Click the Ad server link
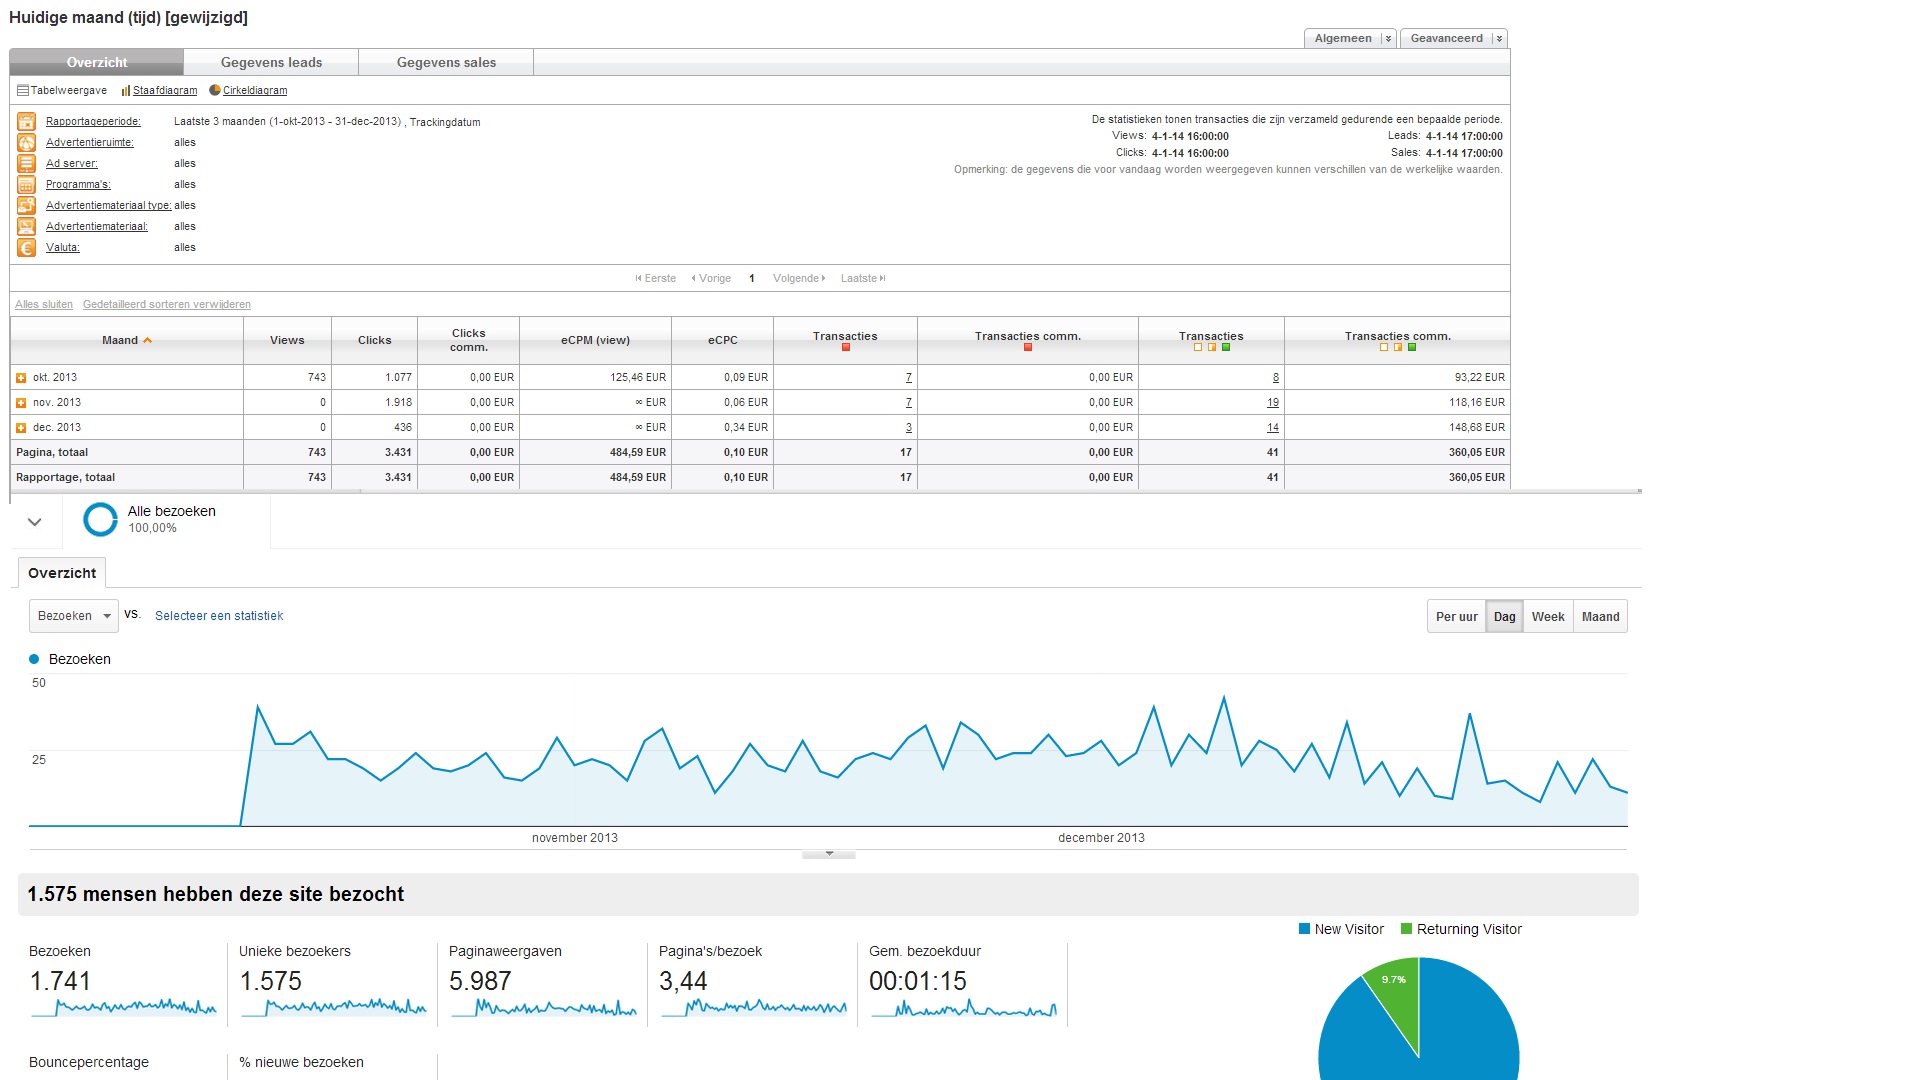This screenshot has height=1080, width=1920. 72,164
